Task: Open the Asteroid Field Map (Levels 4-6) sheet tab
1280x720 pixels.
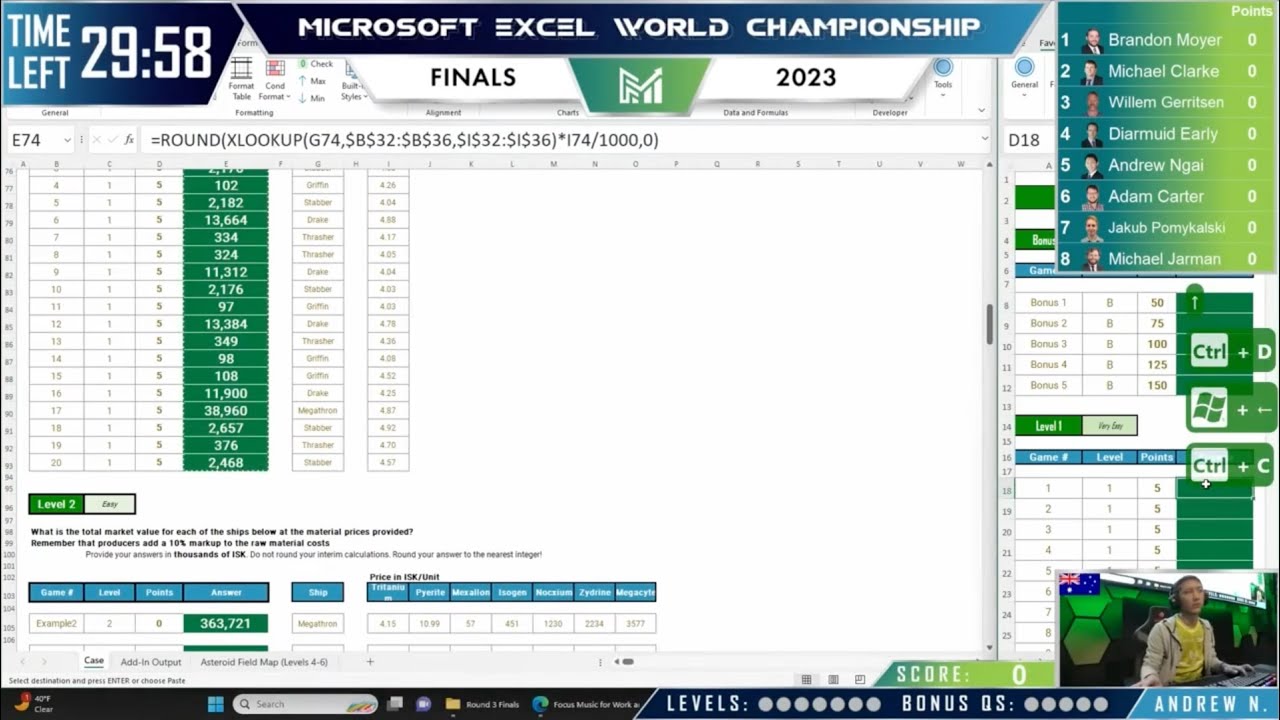Action: coord(264,661)
